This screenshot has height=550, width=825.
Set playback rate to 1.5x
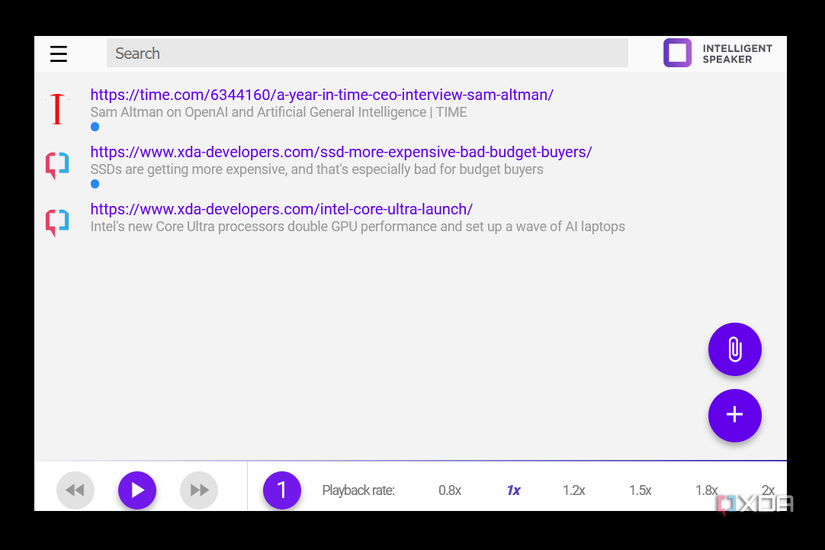coord(640,491)
